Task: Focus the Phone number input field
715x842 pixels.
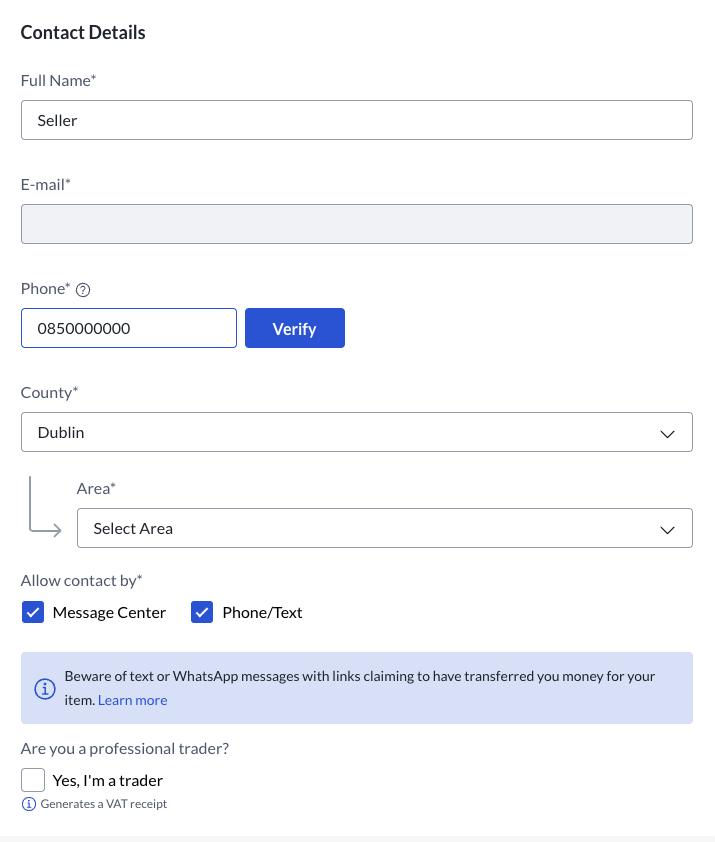Action: [x=128, y=328]
